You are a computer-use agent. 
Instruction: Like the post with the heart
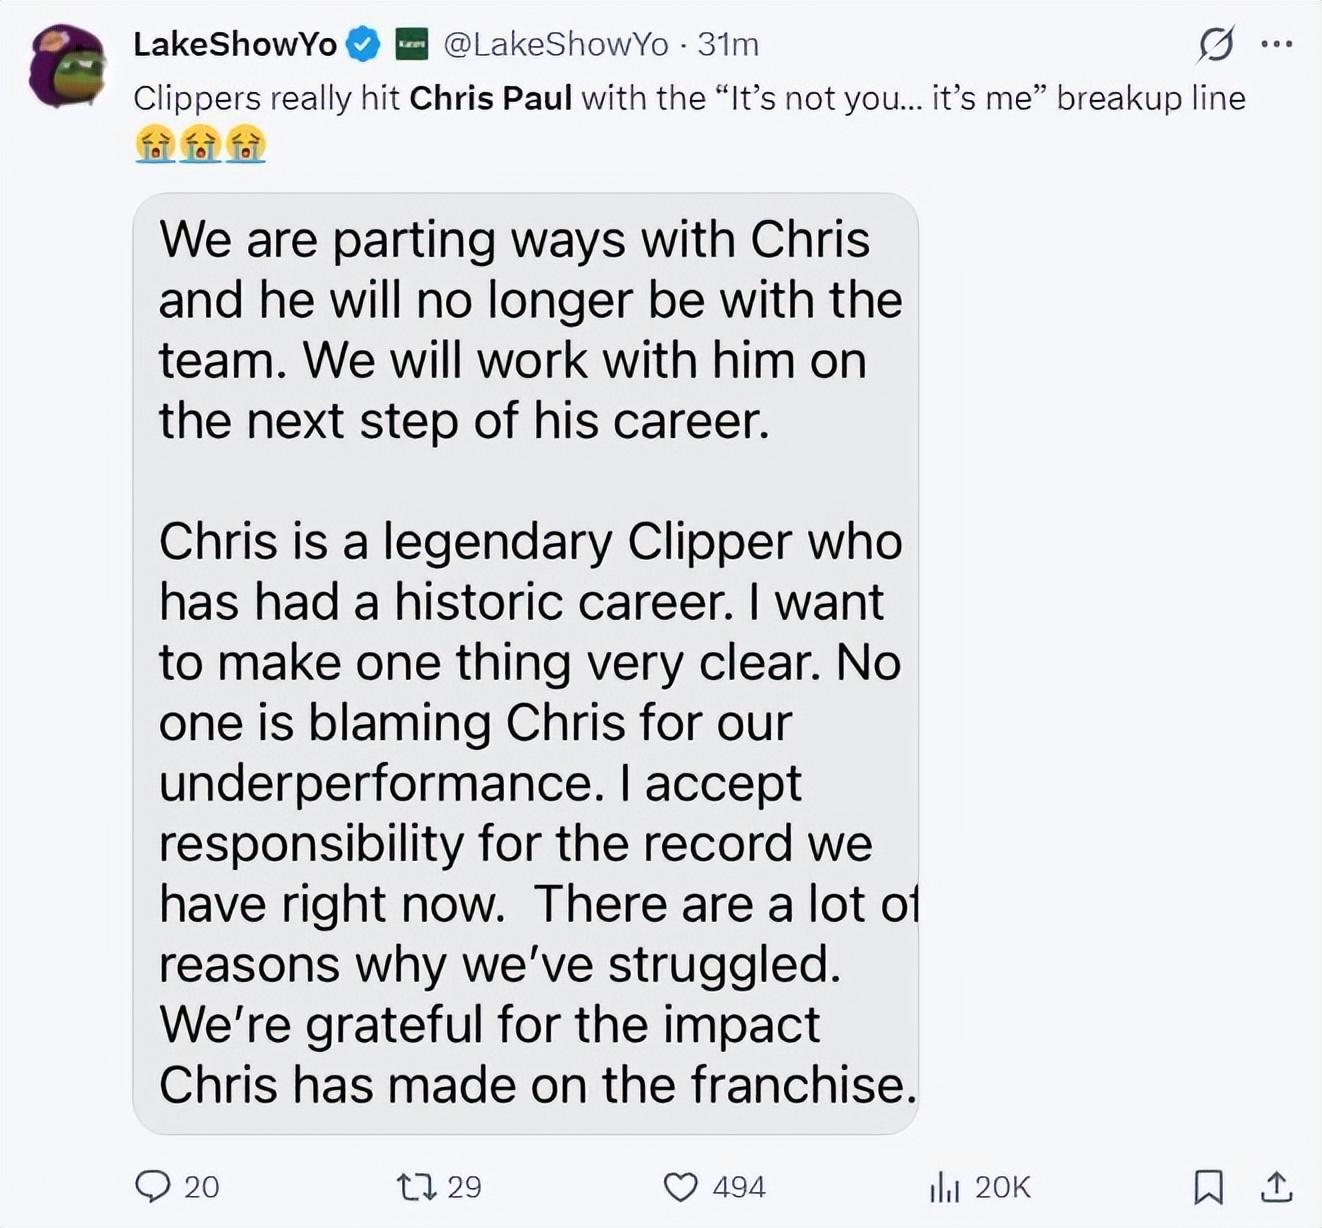tap(681, 1186)
